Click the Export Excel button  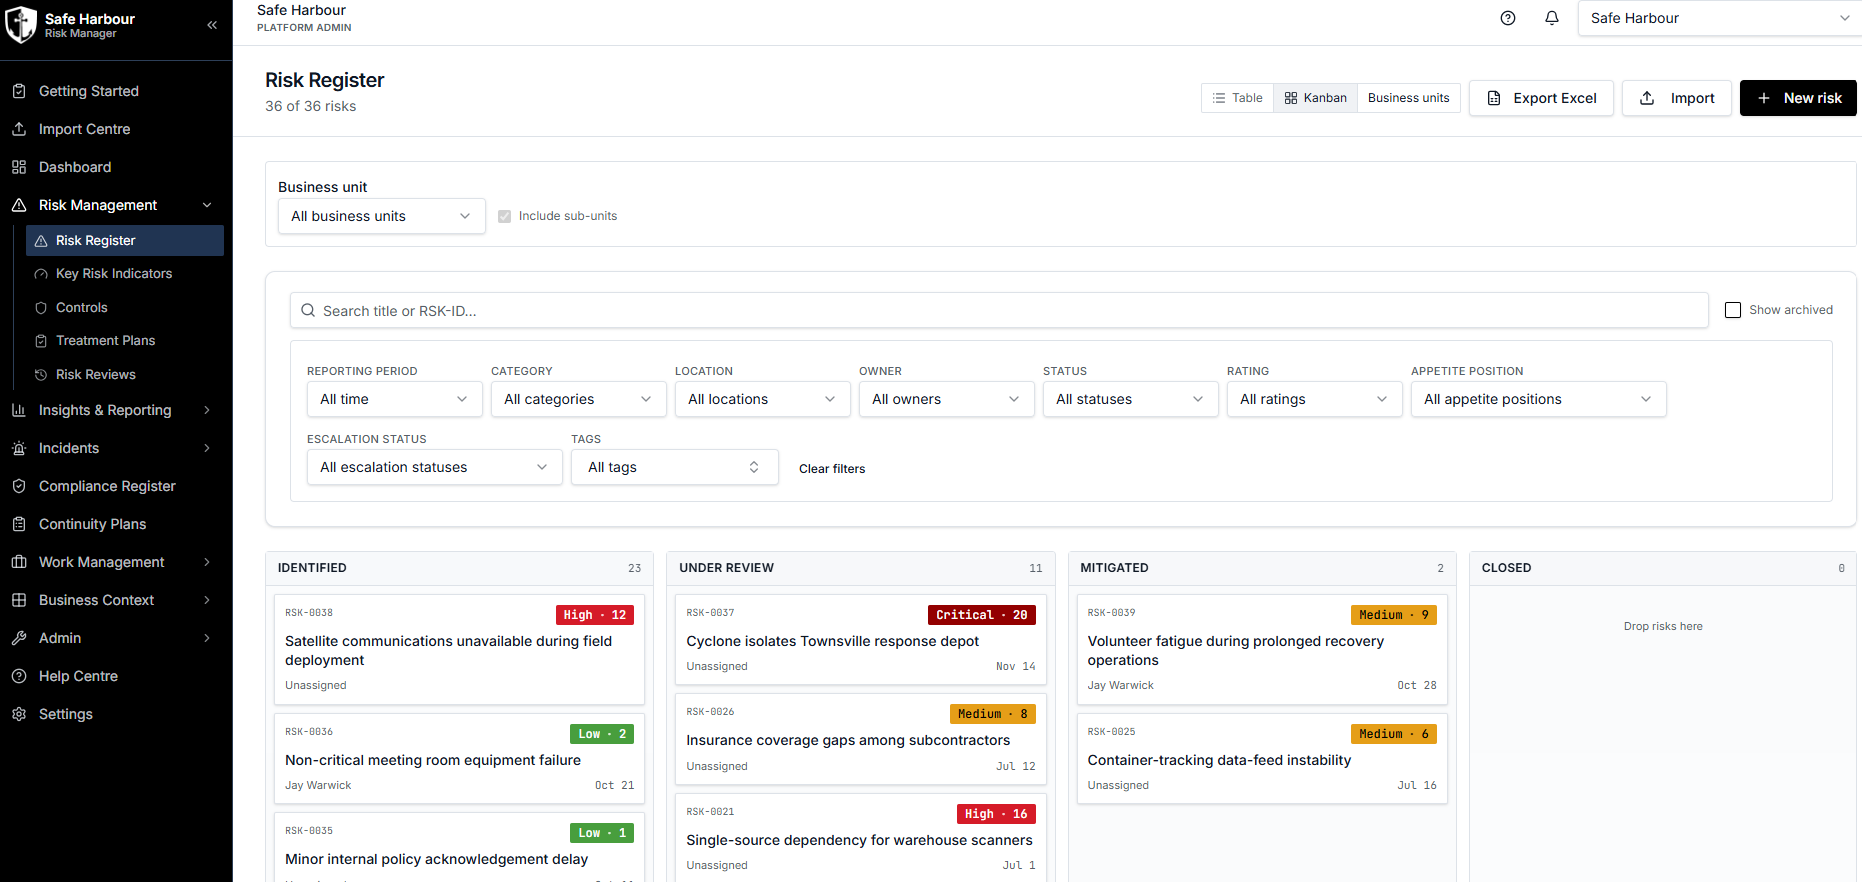pos(1541,98)
